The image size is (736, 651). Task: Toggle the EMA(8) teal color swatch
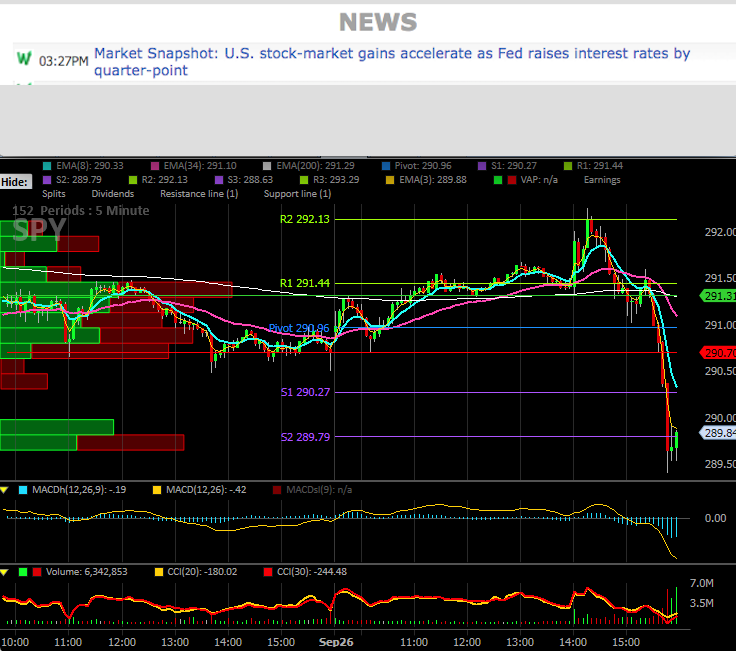(x=47, y=166)
